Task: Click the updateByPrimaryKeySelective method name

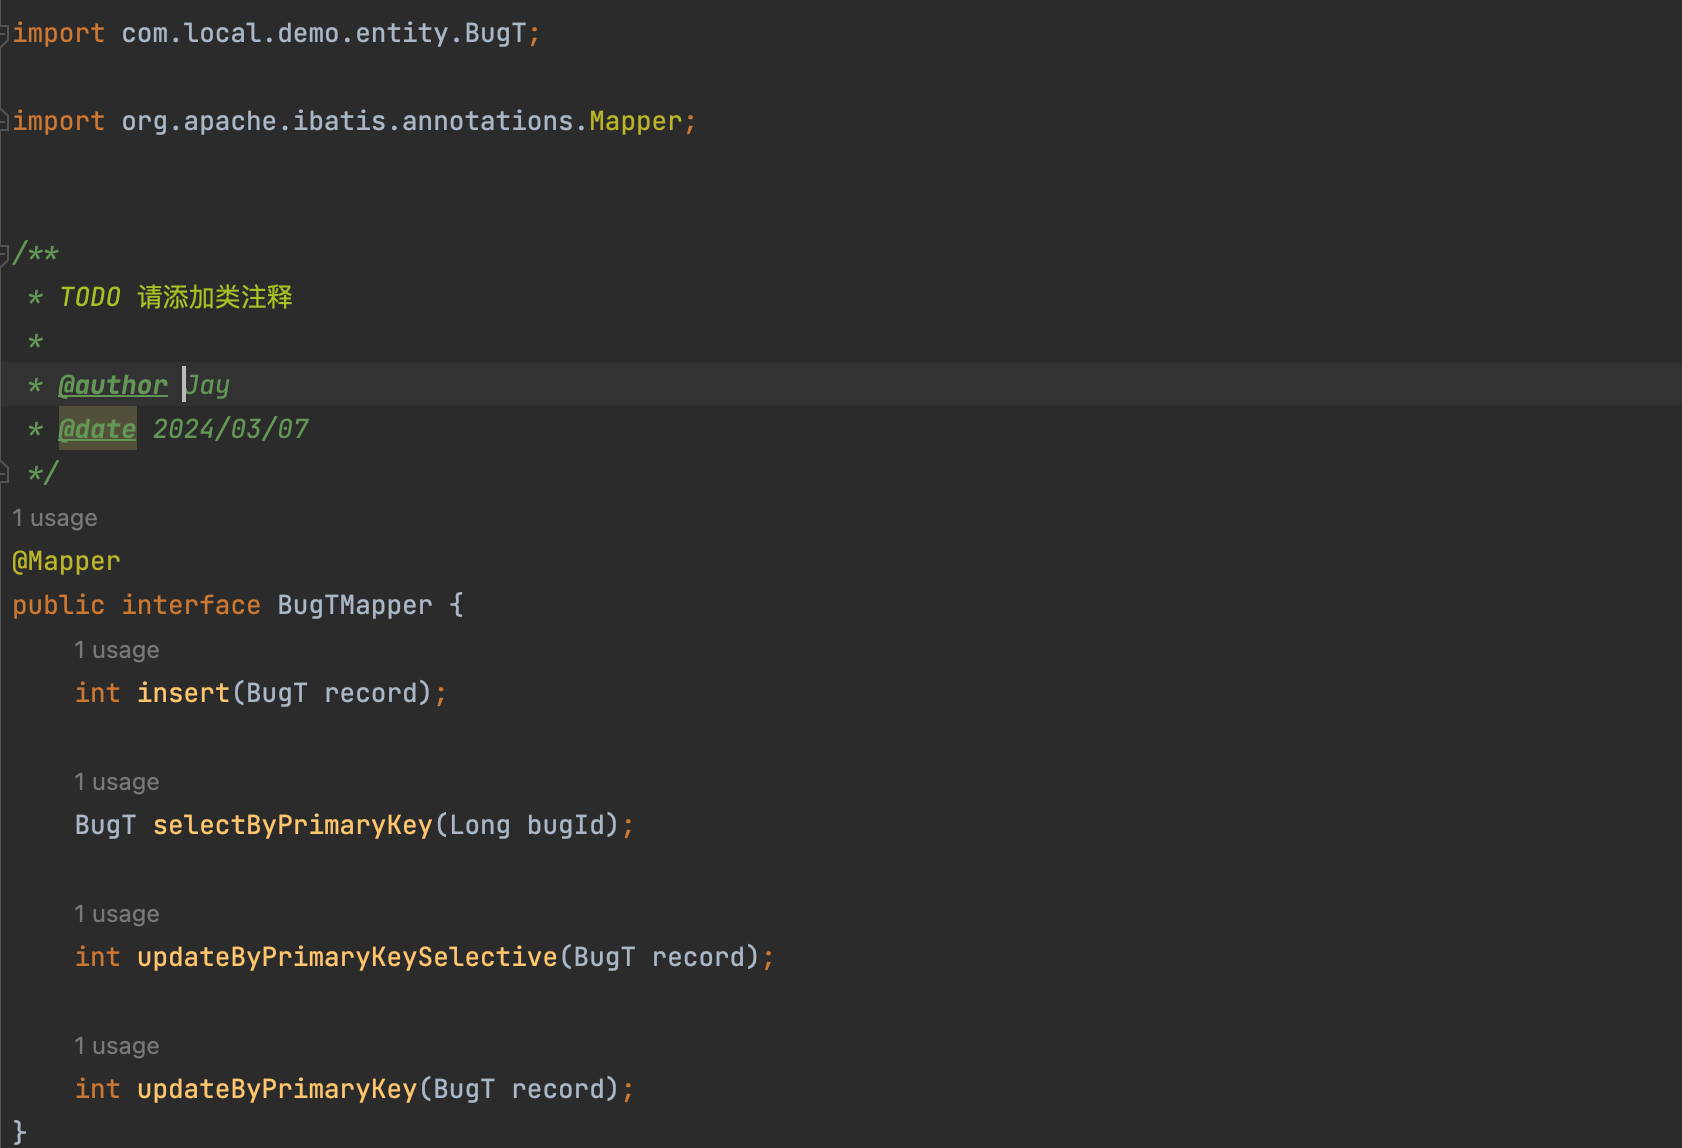Action: point(346,957)
